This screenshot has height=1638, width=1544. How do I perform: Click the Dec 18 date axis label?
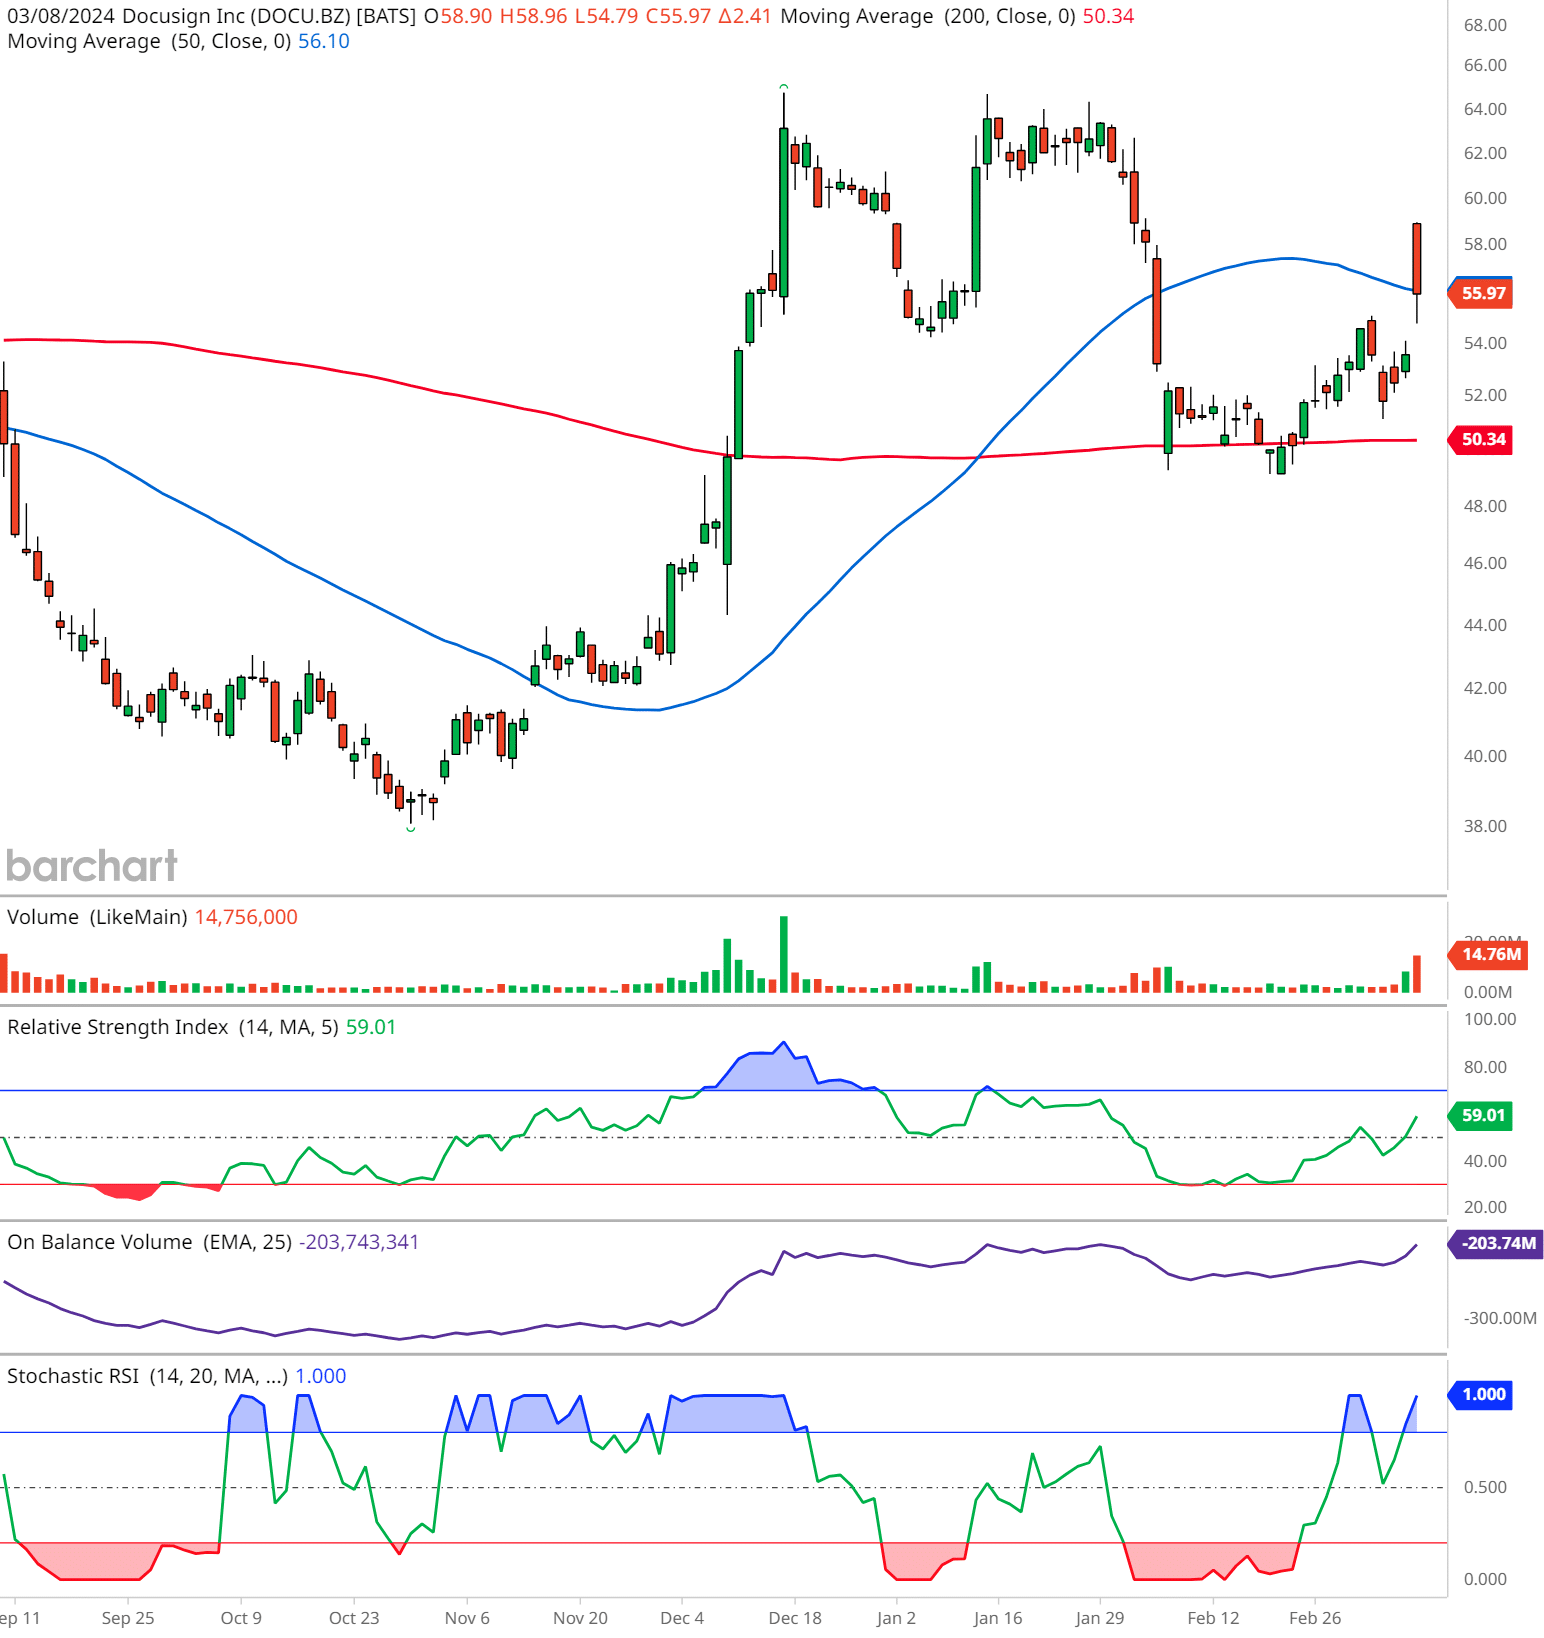click(x=795, y=1618)
